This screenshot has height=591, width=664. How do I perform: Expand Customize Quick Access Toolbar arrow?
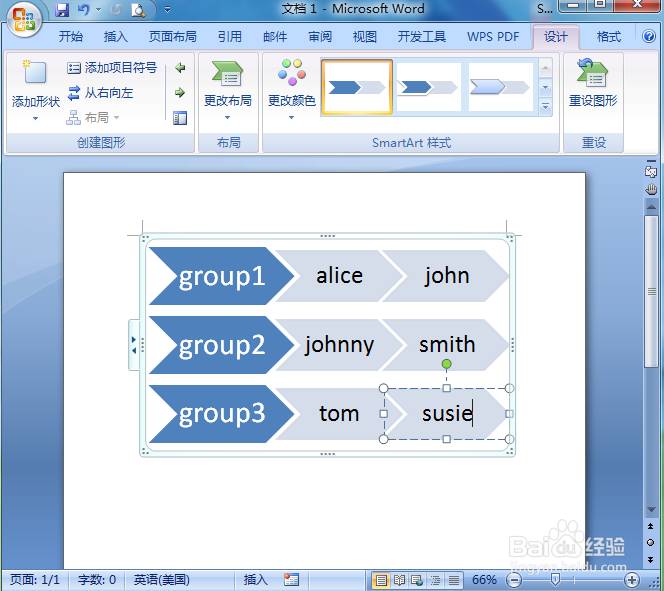pos(168,9)
